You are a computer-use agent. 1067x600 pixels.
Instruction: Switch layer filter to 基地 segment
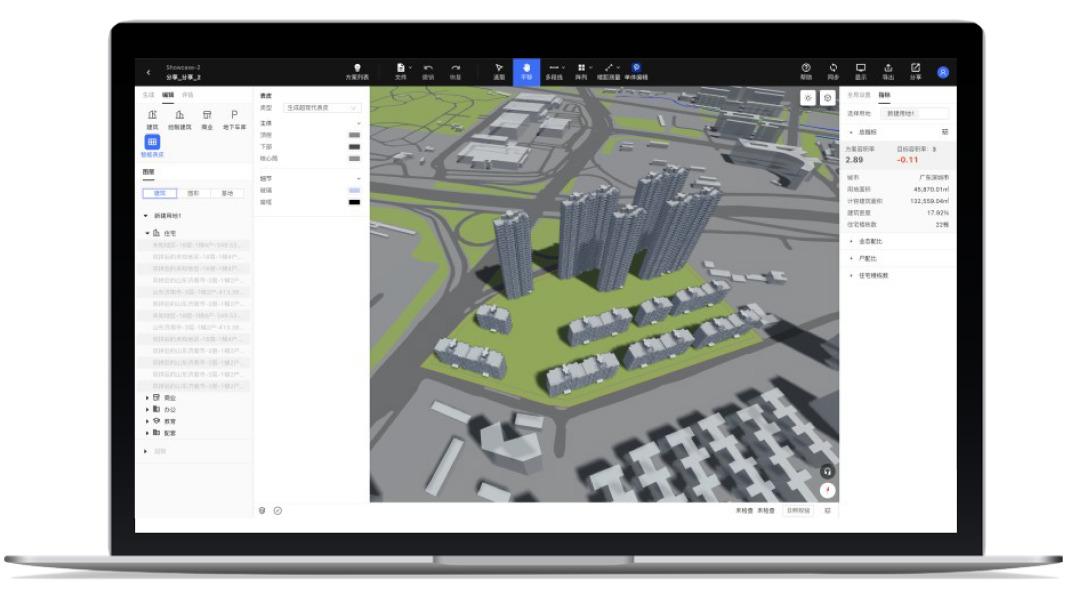pos(227,193)
